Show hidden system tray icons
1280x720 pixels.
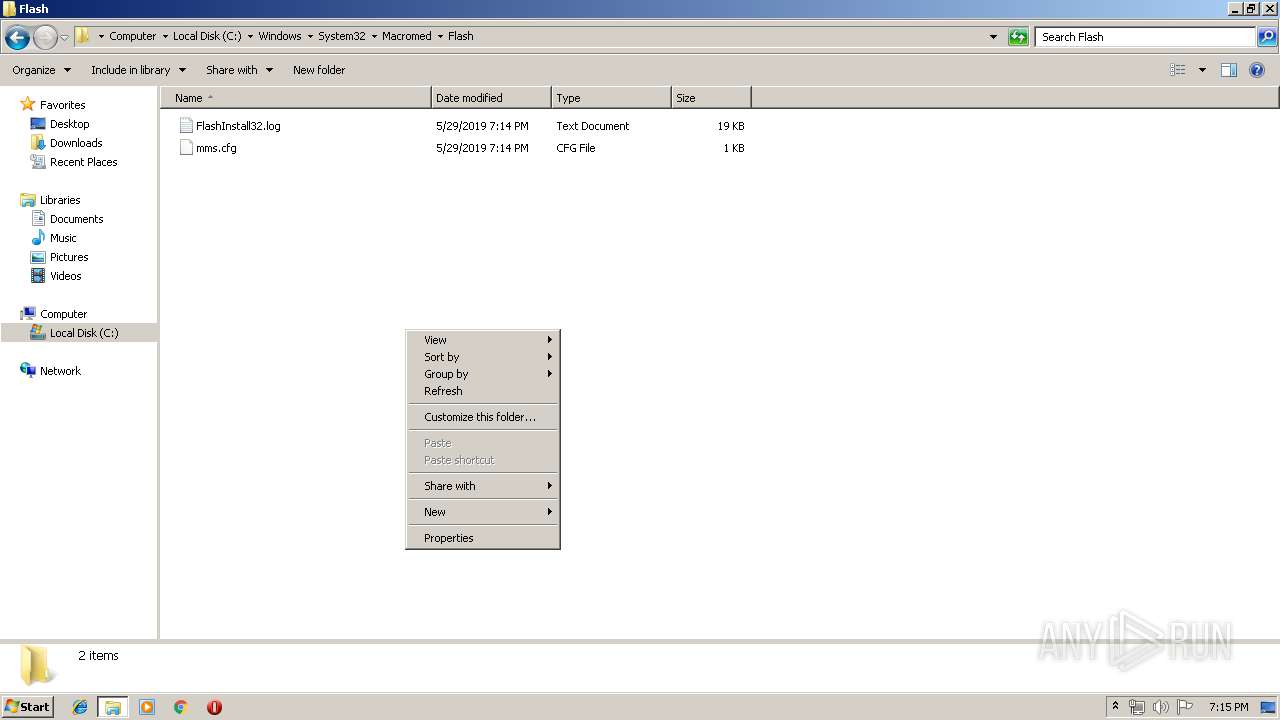point(1116,706)
